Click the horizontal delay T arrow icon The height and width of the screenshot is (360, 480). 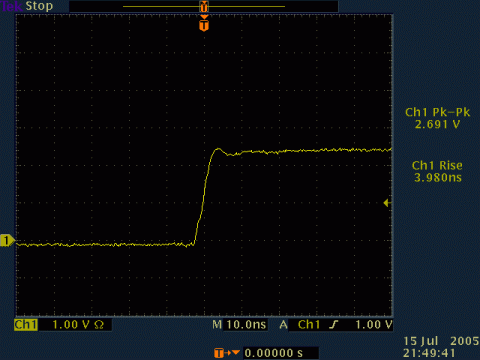pyautogui.click(x=227, y=353)
